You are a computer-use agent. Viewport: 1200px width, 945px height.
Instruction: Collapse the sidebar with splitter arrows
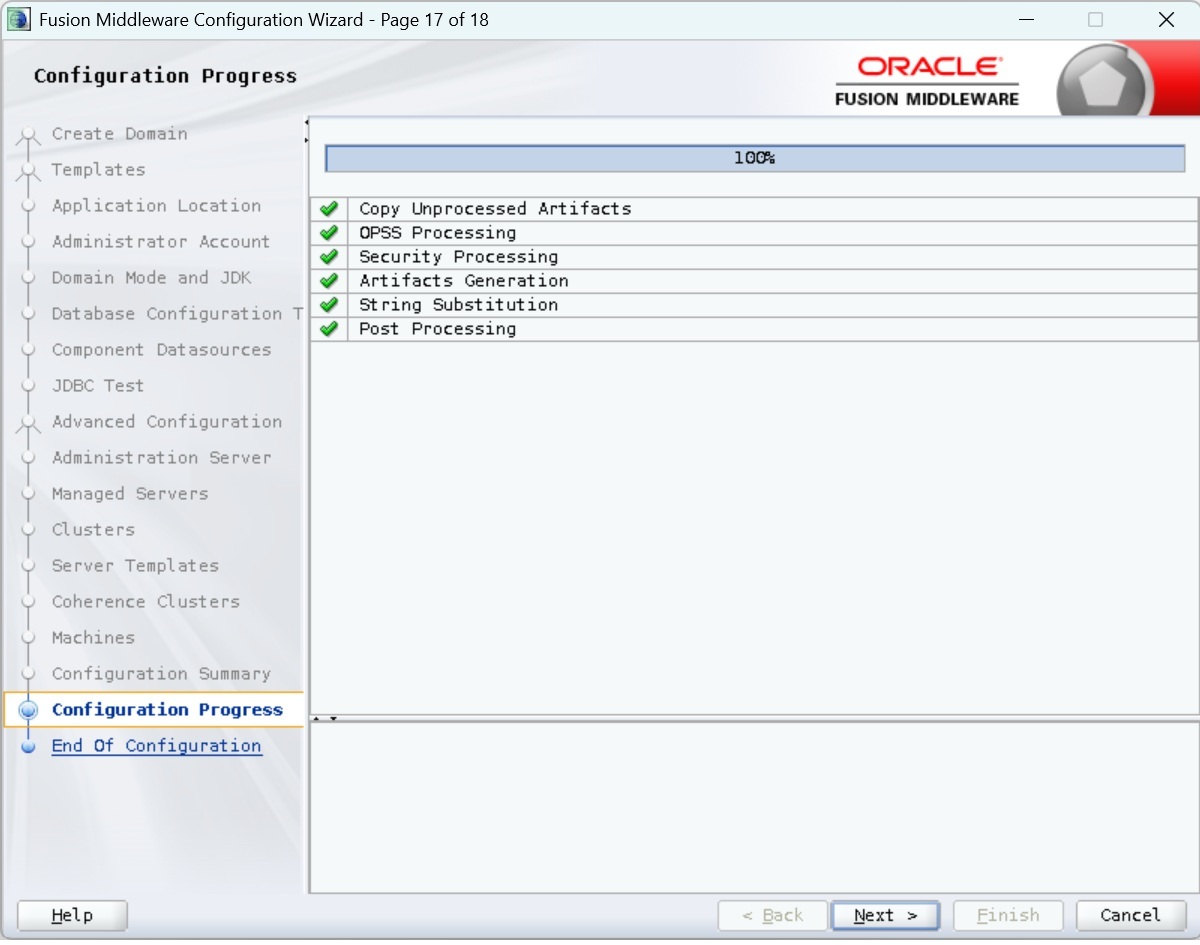[306, 131]
